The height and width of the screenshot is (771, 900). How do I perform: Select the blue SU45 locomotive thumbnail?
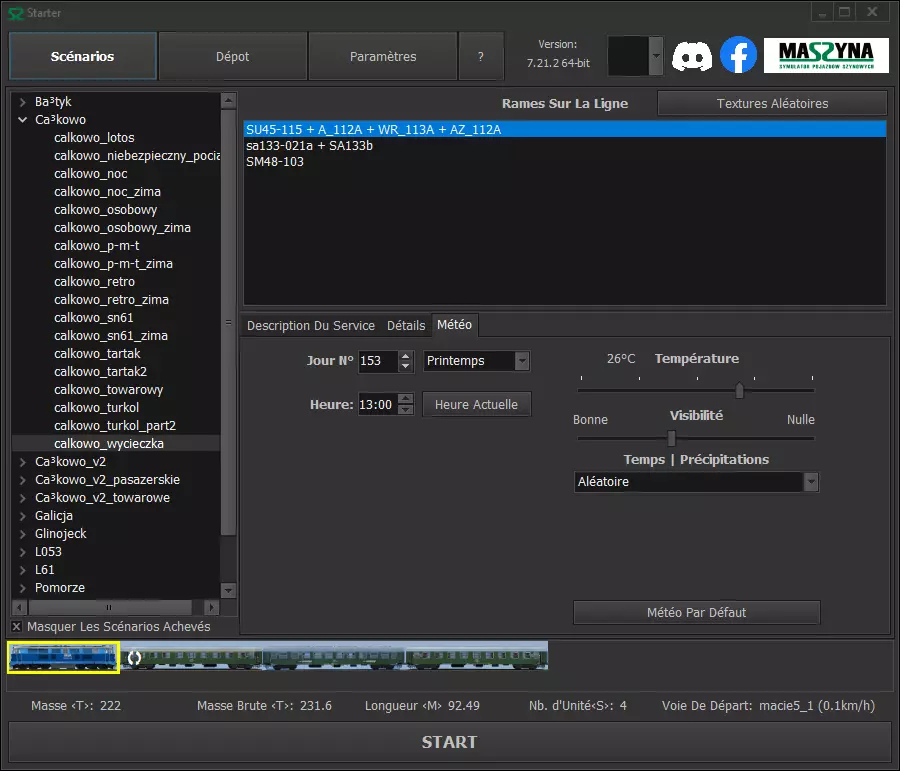click(64, 657)
